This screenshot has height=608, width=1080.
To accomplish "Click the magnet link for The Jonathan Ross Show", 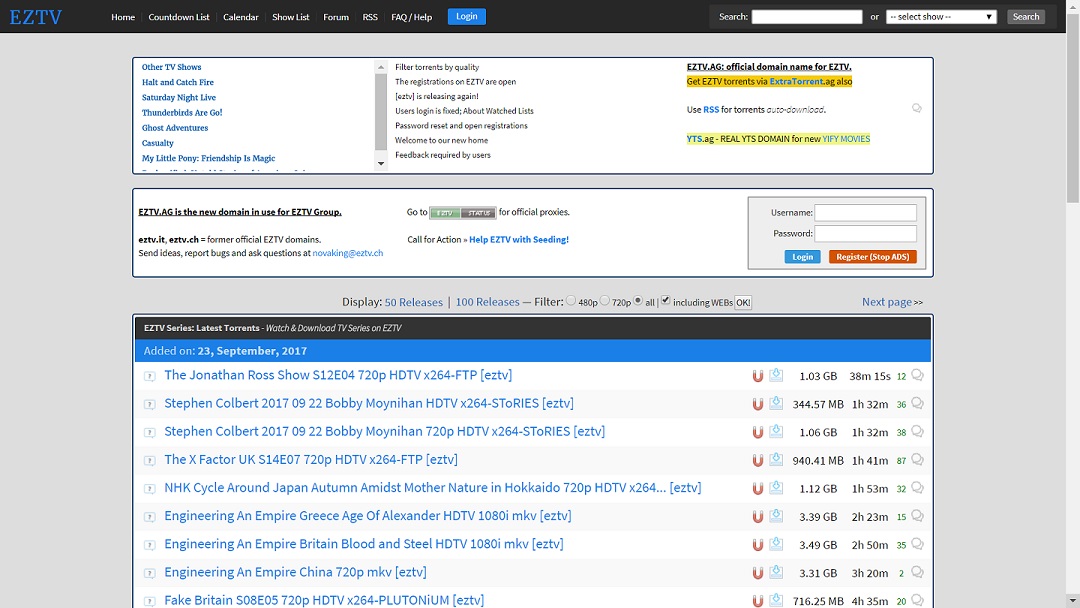I will click(x=758, y=375).
